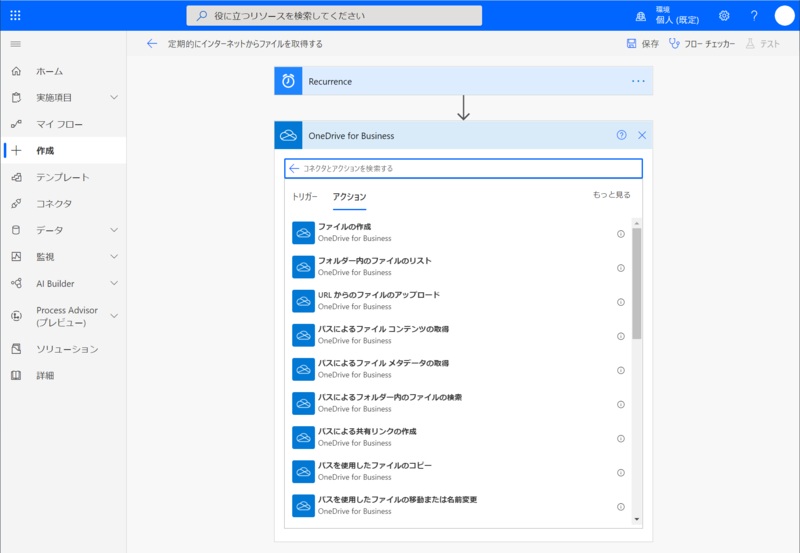Select ファイルの作成 action
800x553 pixels.
click(x=458, y=233)
